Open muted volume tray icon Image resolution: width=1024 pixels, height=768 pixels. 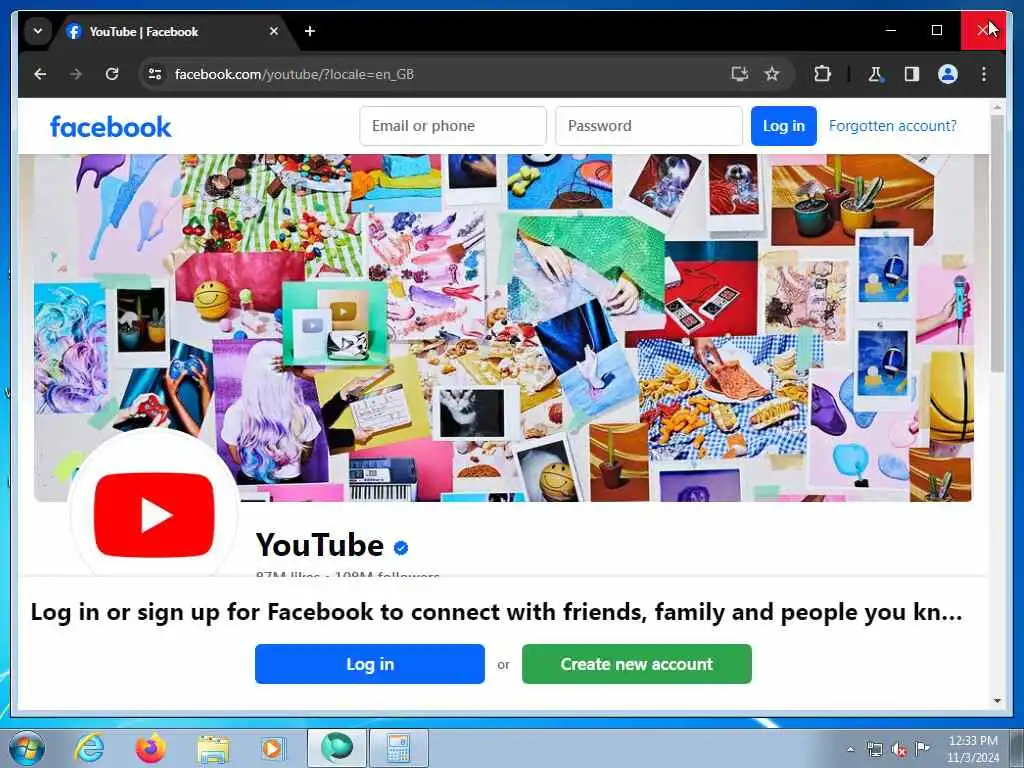899,749
